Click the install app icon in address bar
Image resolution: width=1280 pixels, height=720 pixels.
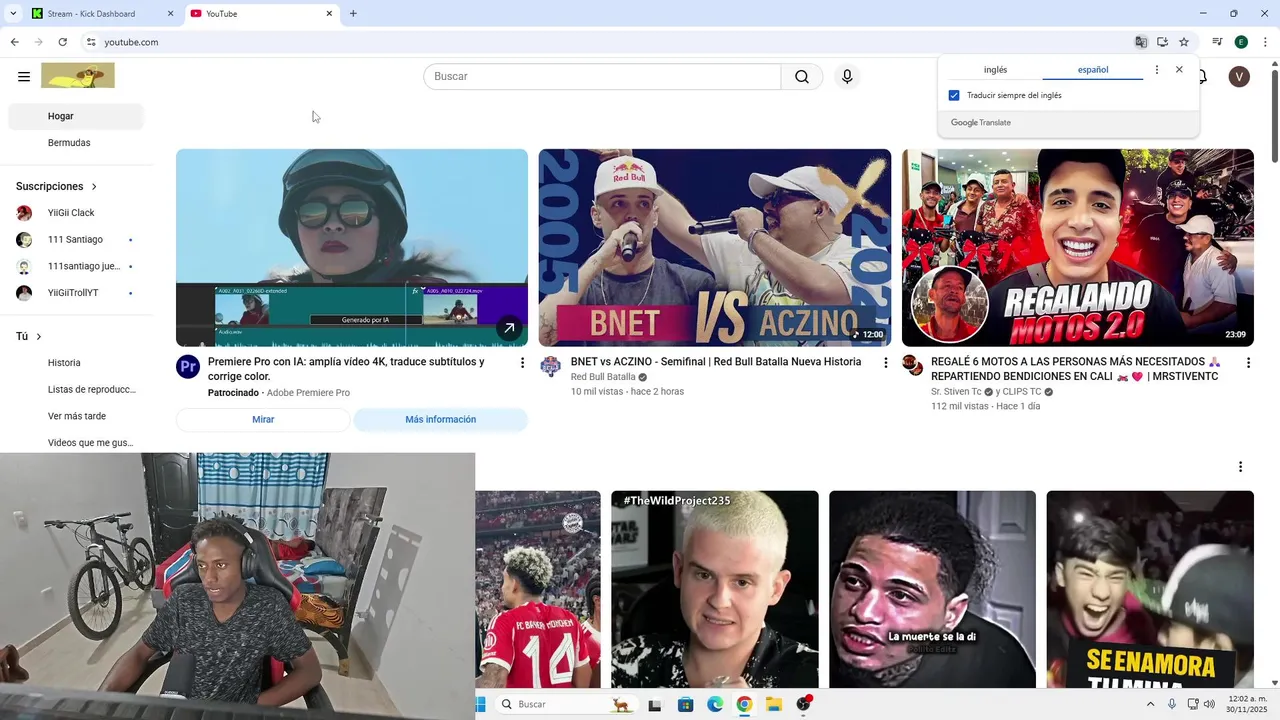pyautogui.click(x=1162, y=42)
